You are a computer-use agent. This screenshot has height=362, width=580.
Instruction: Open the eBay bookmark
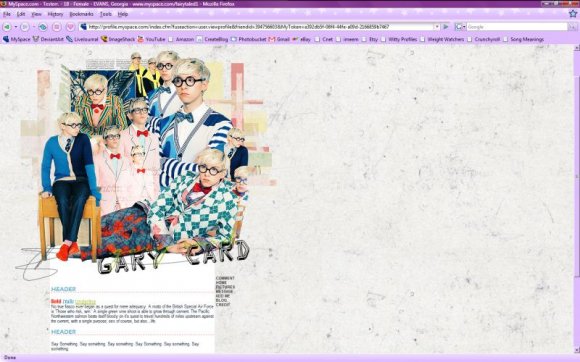pyautogui.click(x=301, y=39)
